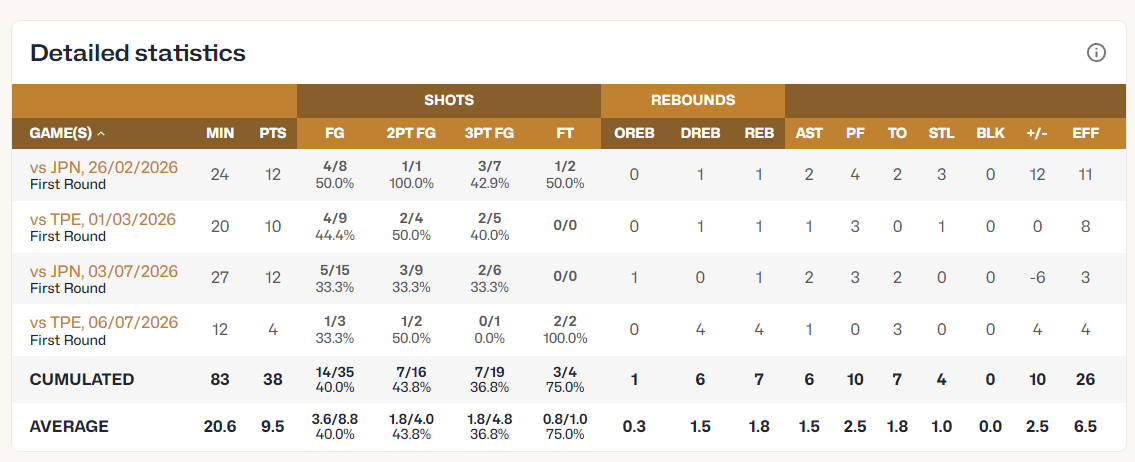This screenshot has width=1135, height=462.
Task: Sort by the AST column header
Action: [809, 133]
